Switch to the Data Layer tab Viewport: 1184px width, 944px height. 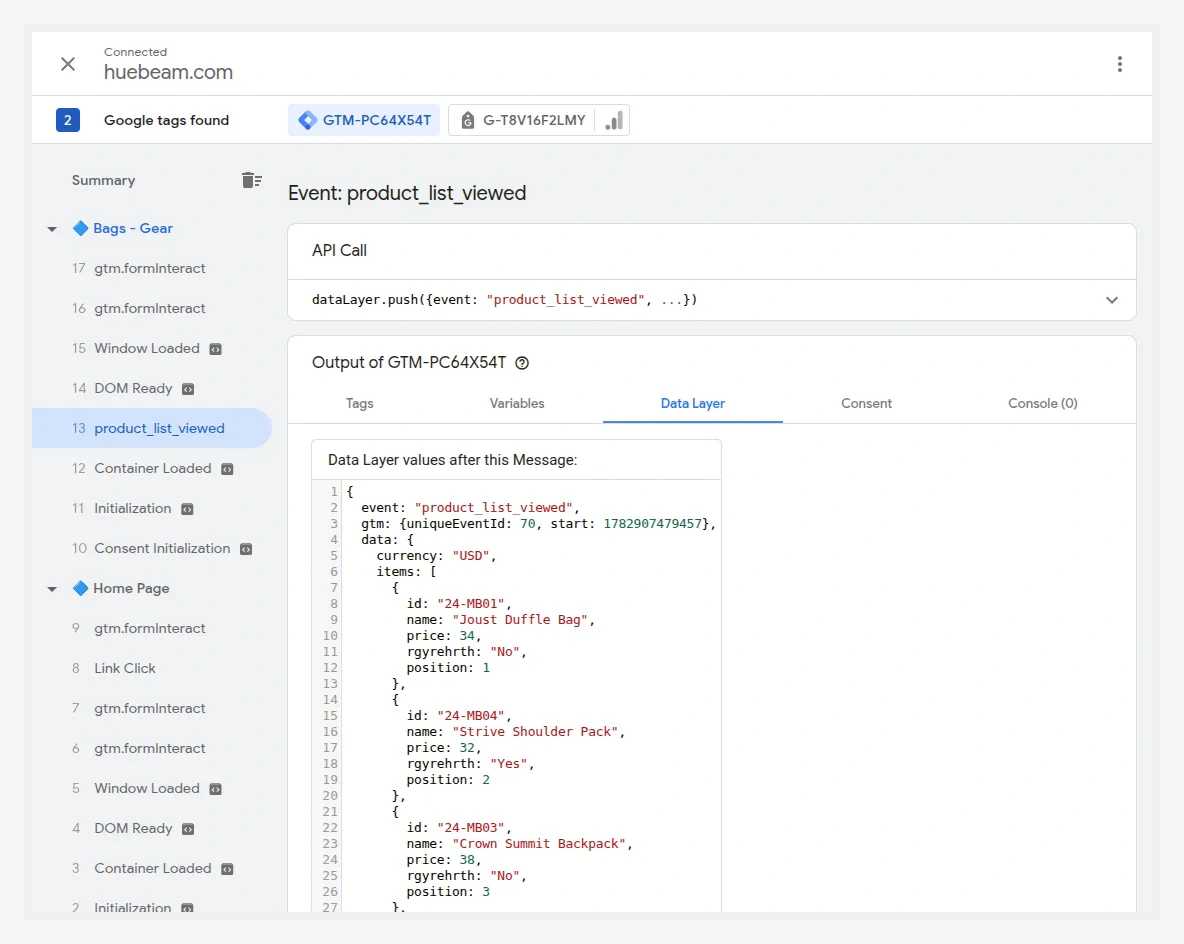692,403
